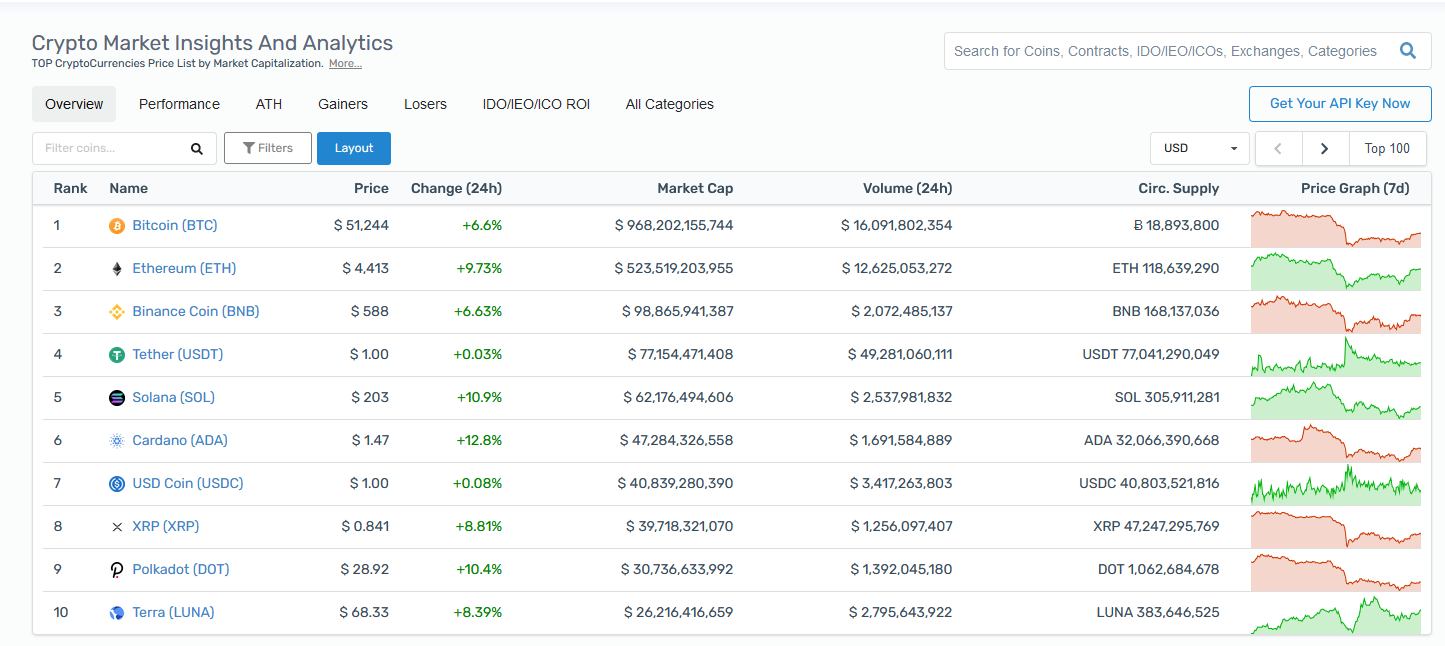The width and height of the screenshot is (1445, 646).
Task: Click the Ethereum diamond logo icon
Action: (x=117, y=269)
